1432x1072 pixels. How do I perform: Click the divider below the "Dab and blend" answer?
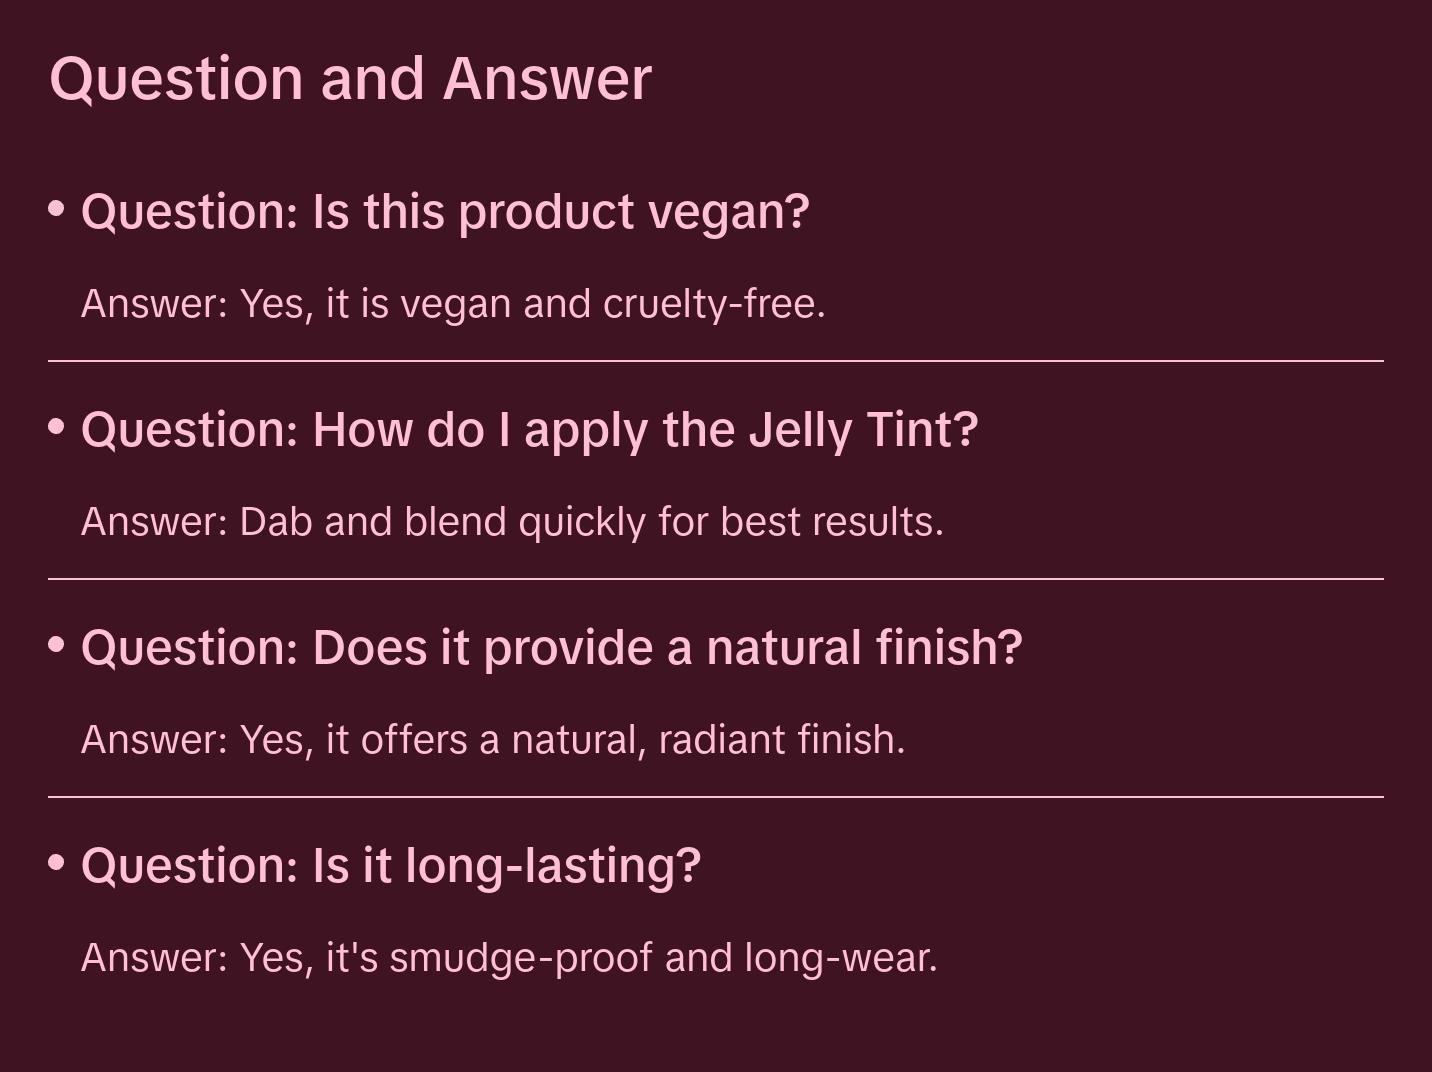(x=716, y=579)
